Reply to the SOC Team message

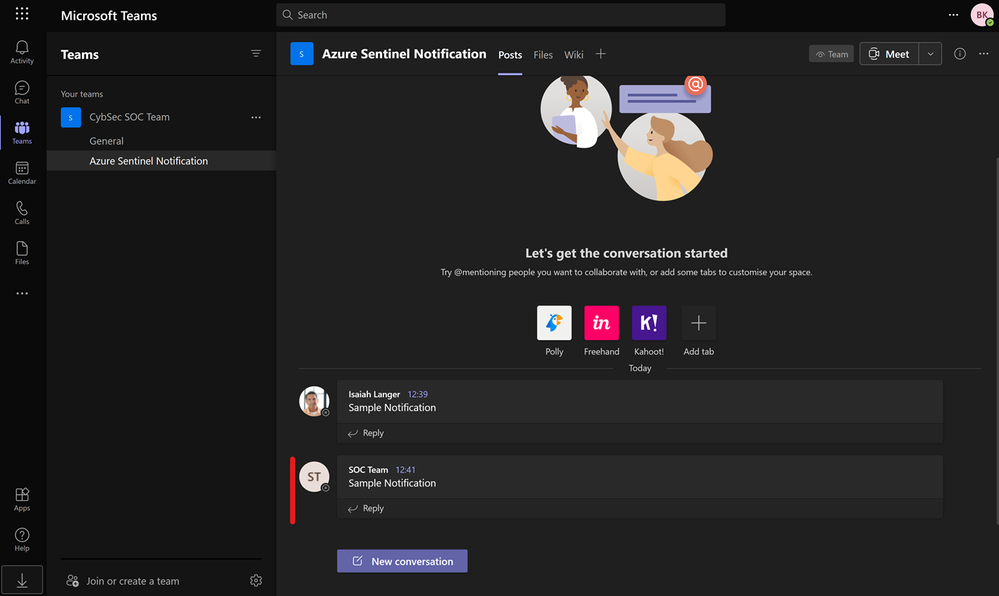[x=366, y=508]
